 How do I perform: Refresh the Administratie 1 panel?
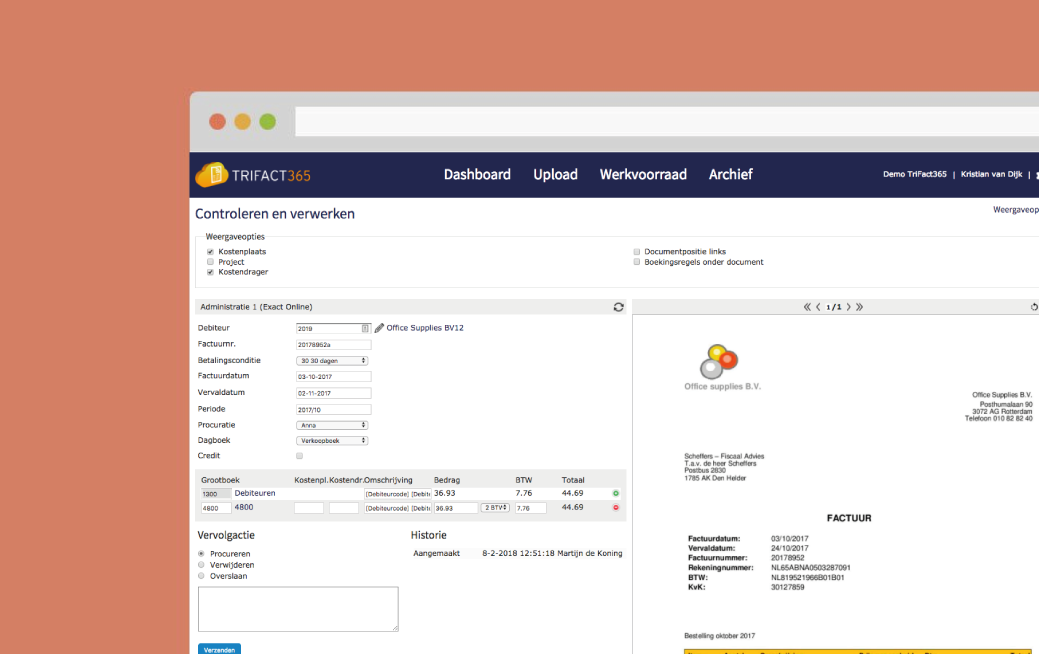coord(618,307)
